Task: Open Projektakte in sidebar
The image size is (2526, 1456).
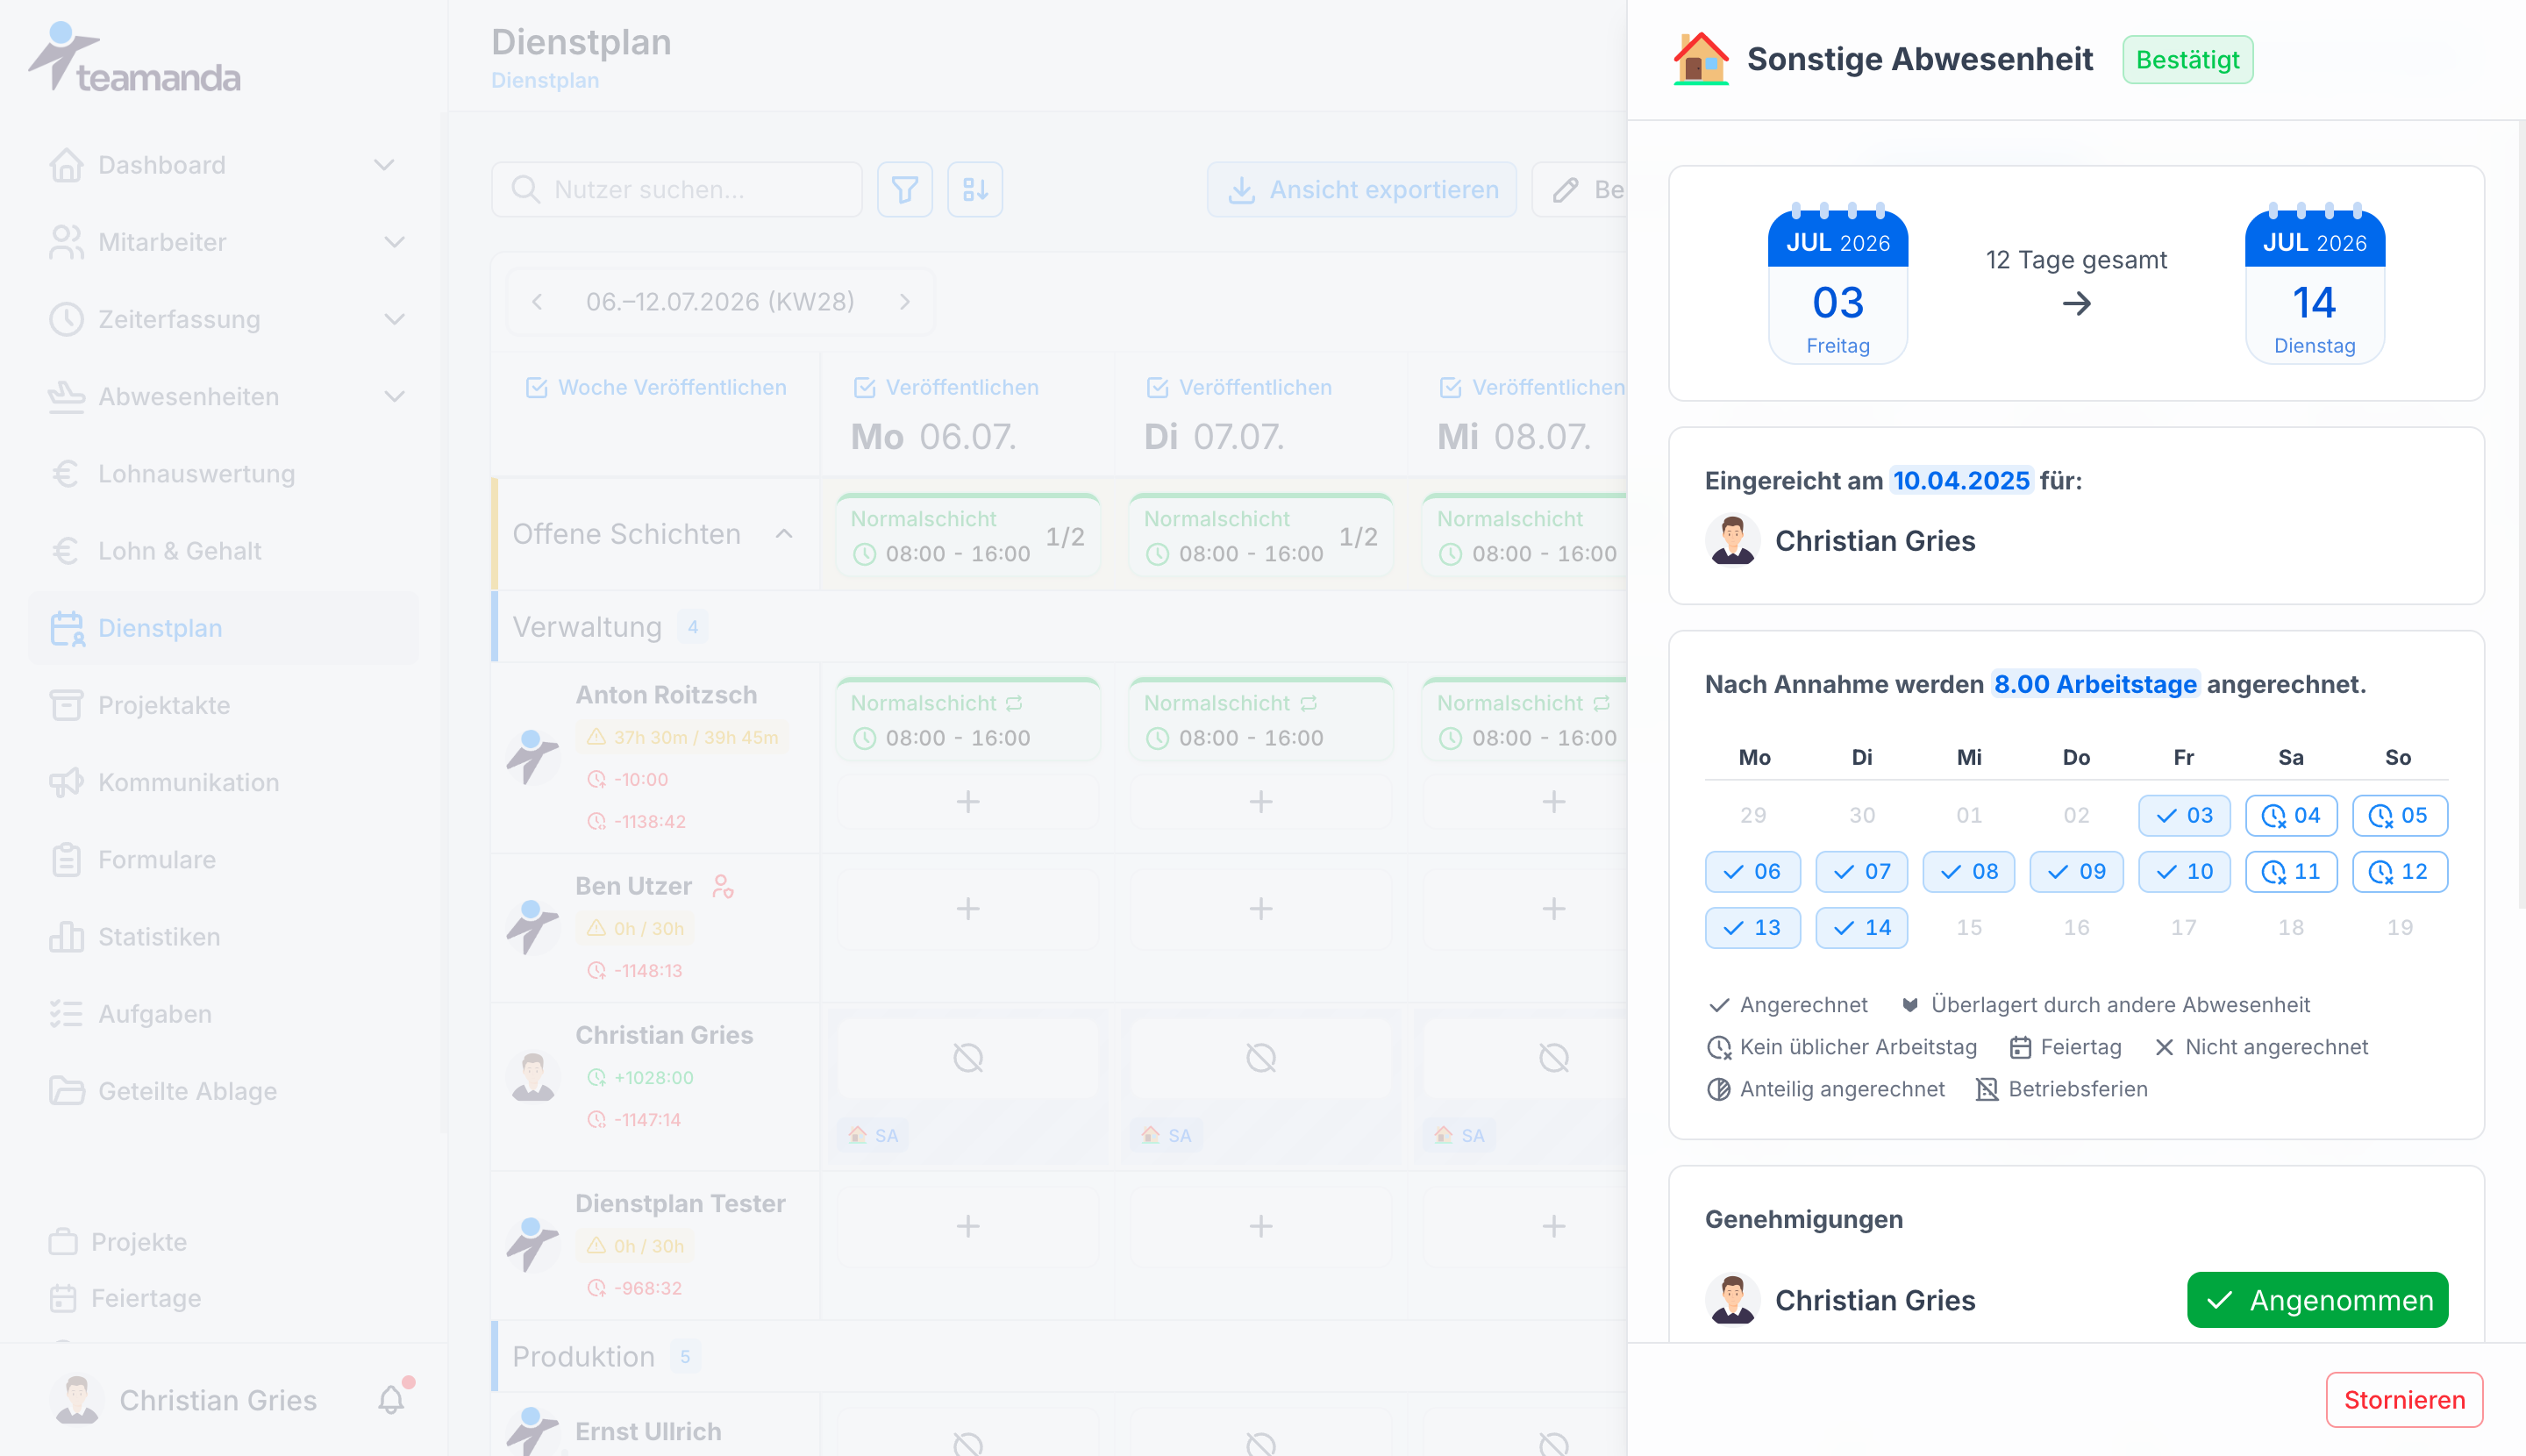Action: click(224, 705)
